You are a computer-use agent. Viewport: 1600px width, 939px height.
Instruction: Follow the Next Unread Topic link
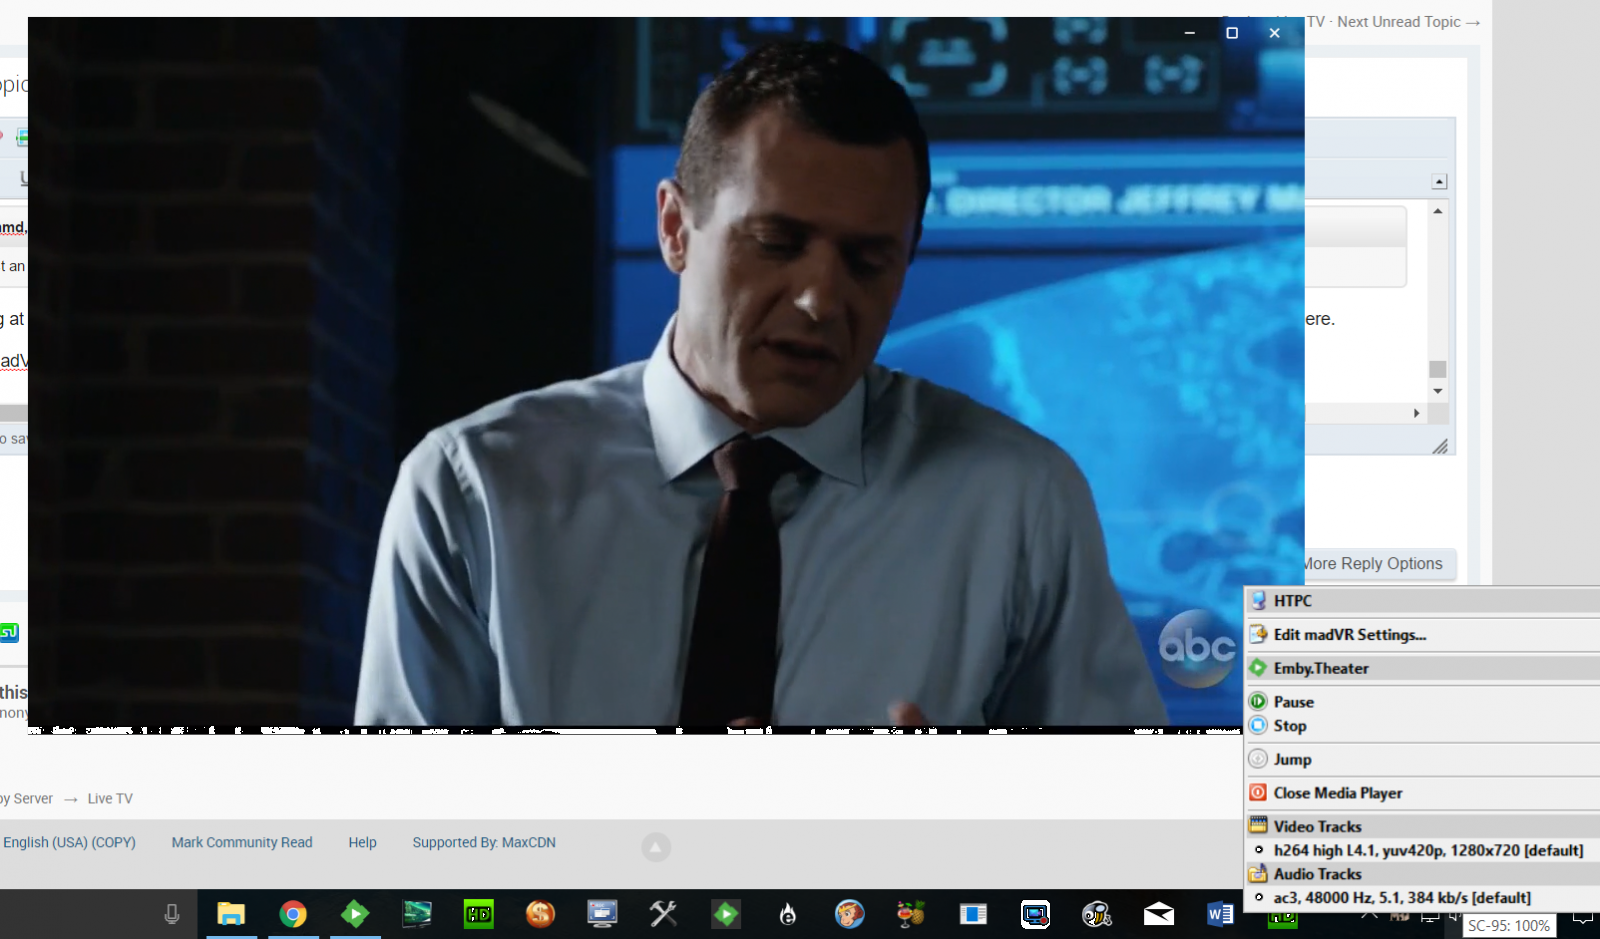click(1408, 22)
